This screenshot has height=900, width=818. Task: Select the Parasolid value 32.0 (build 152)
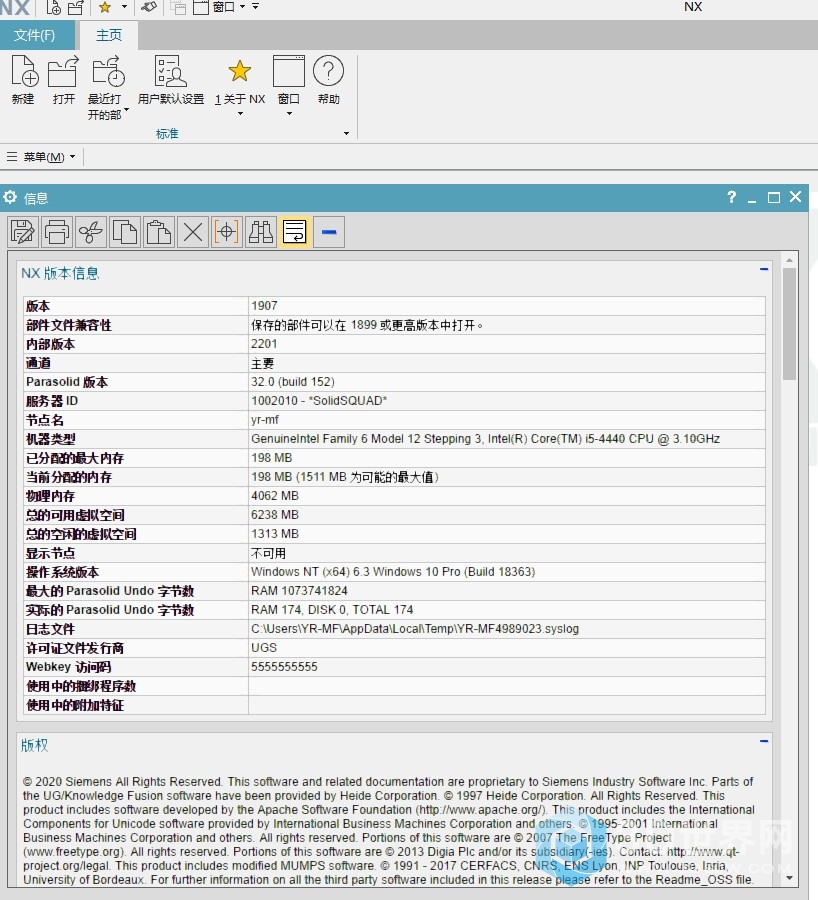[x=293, y=382]
